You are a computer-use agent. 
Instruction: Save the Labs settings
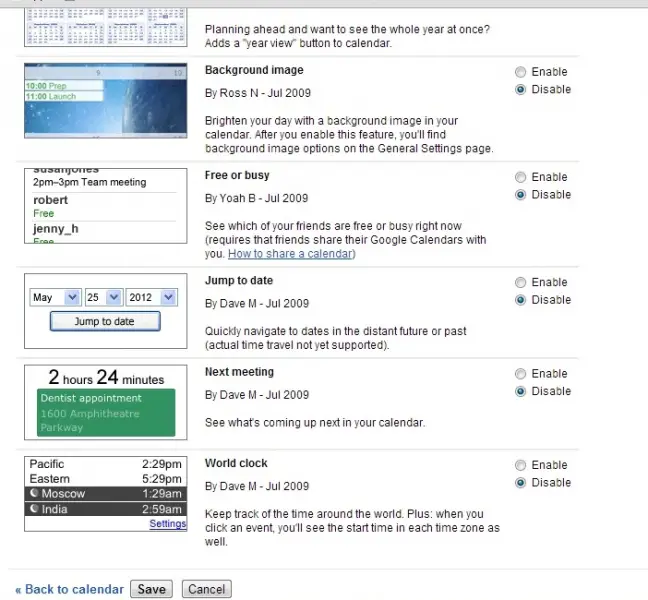click(x=151, y=589)
